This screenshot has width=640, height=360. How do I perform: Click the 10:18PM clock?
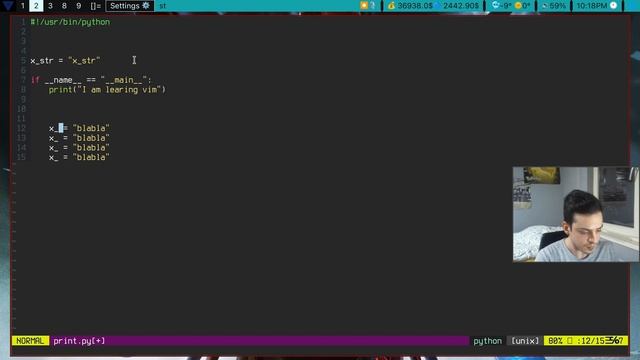pyautogui.click(x=591, y=6)
